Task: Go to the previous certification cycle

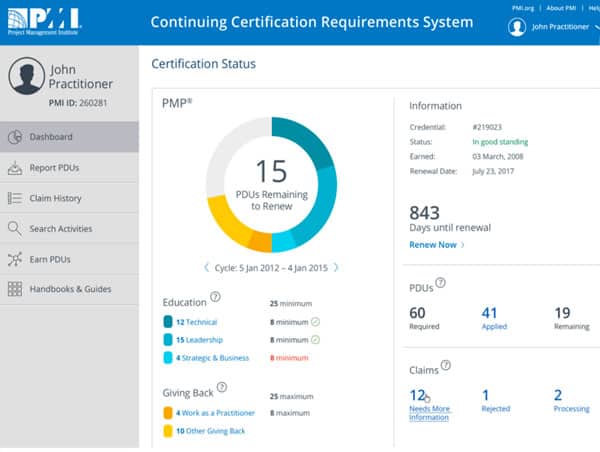Action: [x=207, y=267]
